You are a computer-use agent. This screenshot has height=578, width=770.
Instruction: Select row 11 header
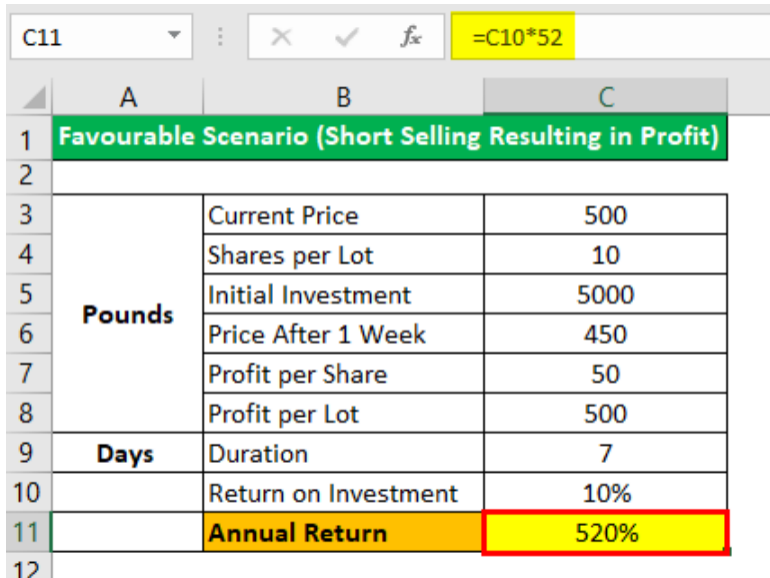point(25,532)
